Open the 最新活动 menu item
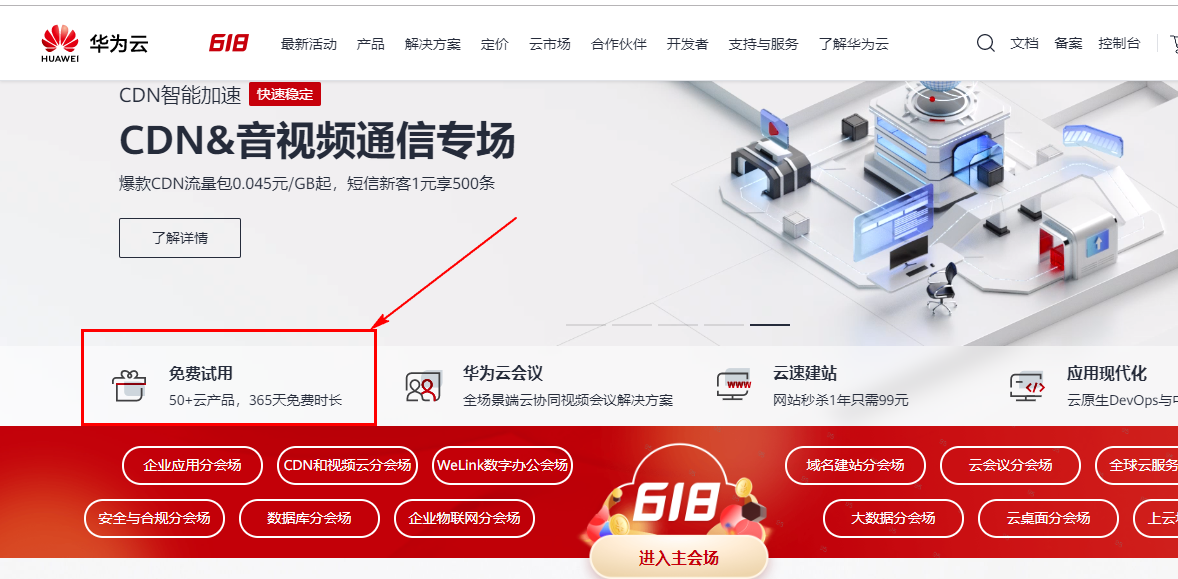 click(x=309, y=44)
